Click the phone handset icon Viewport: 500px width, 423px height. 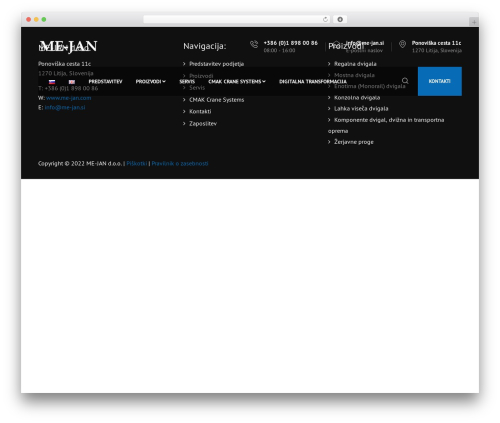254,44
